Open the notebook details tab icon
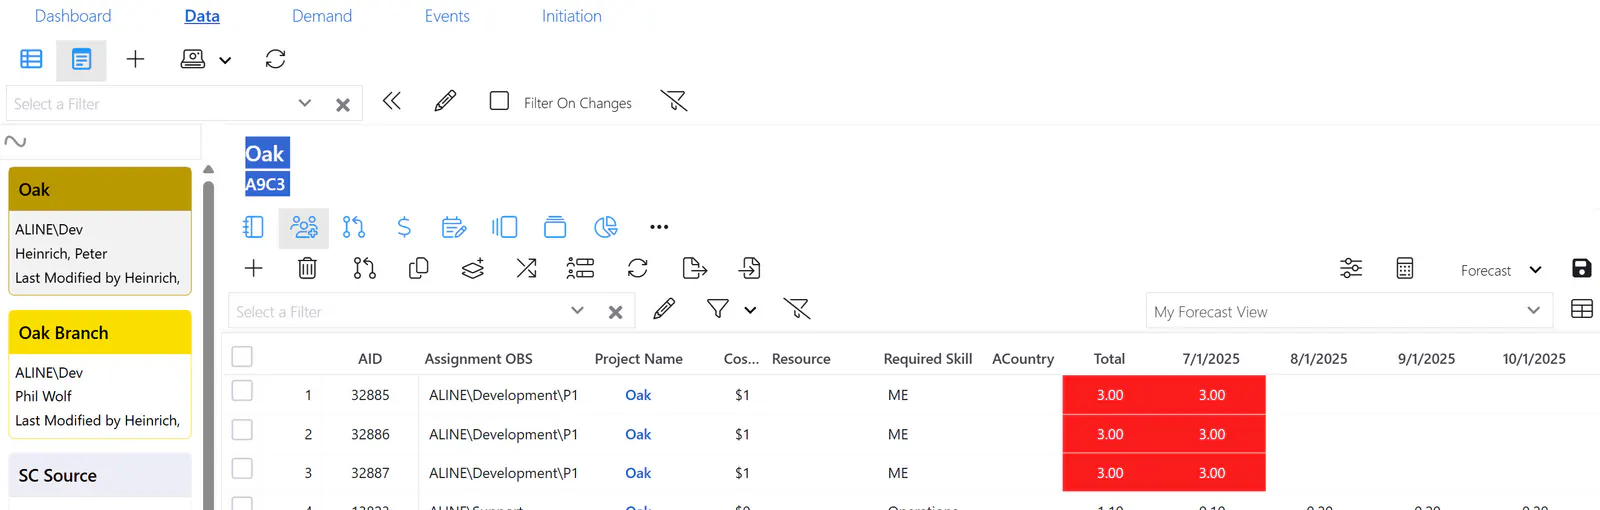The height and width of the screenshot is (510, 1600). (x=253, y=227)
